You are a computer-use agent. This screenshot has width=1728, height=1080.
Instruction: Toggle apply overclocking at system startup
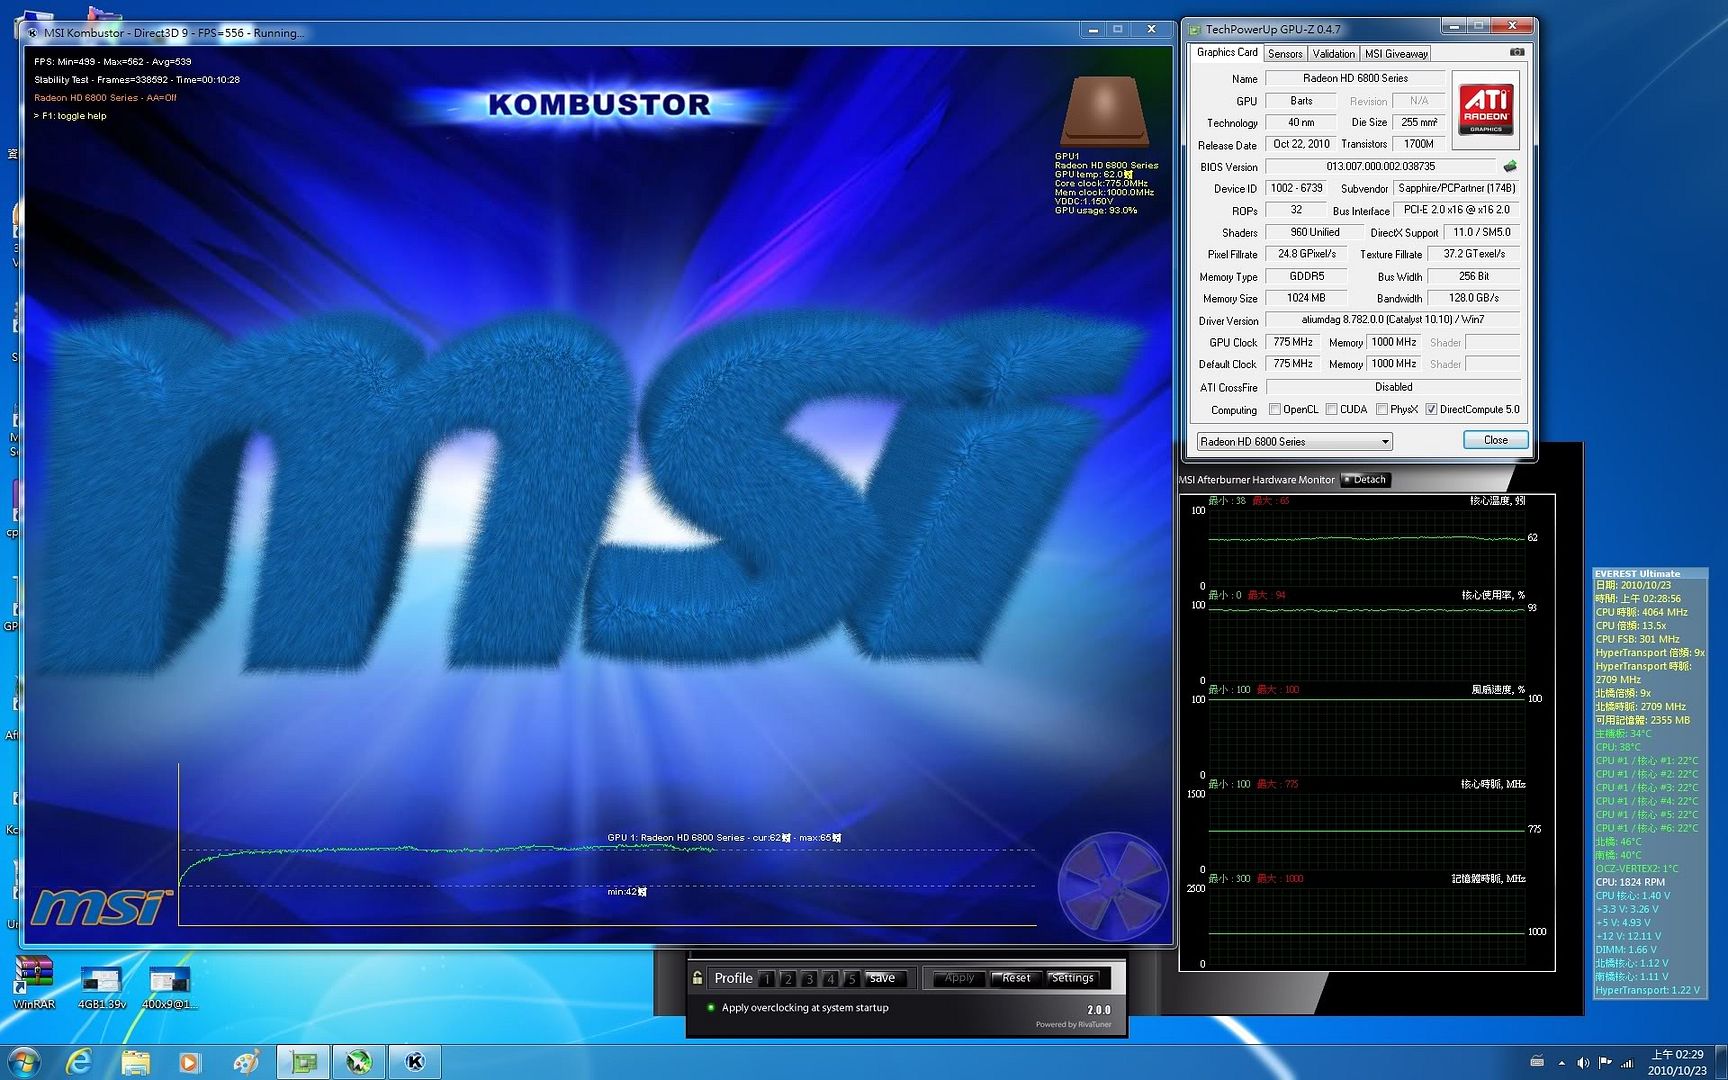click(x=711, y=1008)
